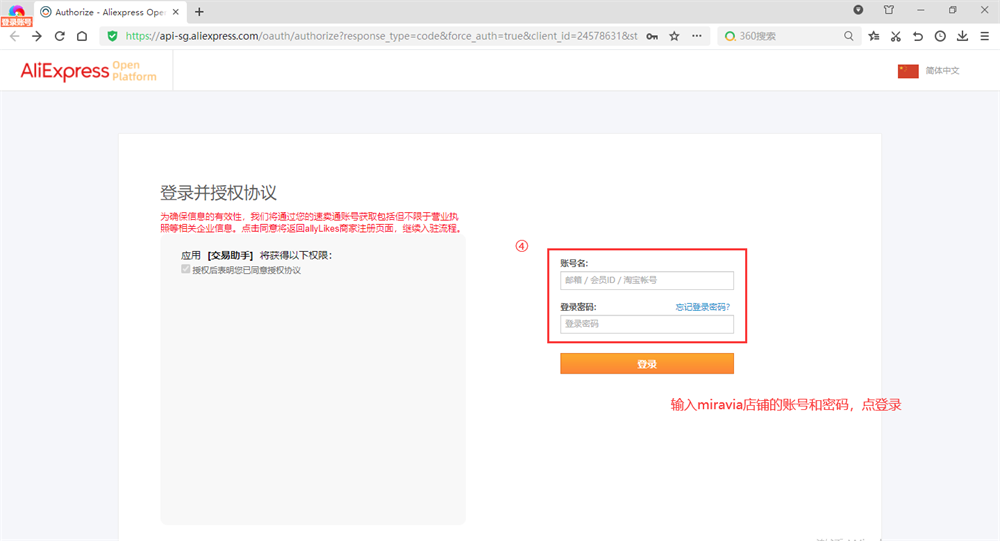The width and height of the screenshot is (1000, 541).
Task: Minimize the browser window
Action: coord(920,10)
